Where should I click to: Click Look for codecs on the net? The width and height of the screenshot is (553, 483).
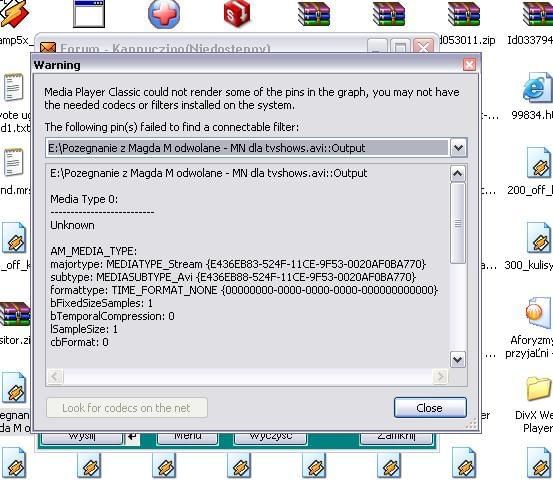127,408
